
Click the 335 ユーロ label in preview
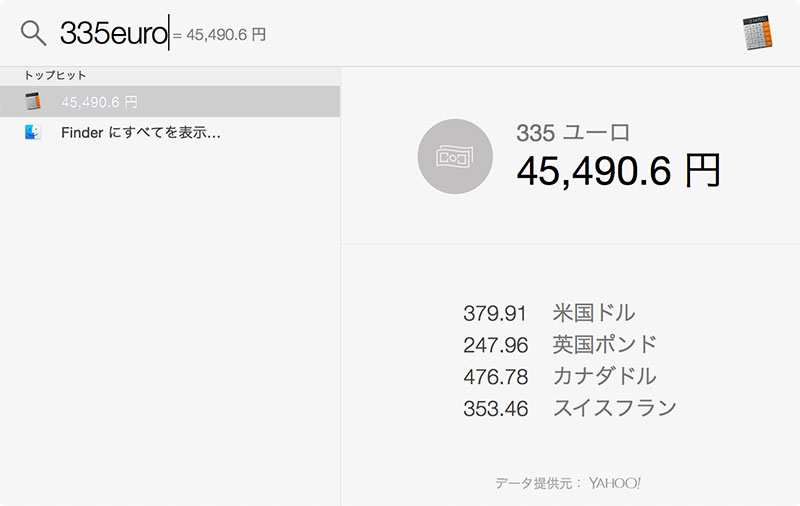pos(573,133)
